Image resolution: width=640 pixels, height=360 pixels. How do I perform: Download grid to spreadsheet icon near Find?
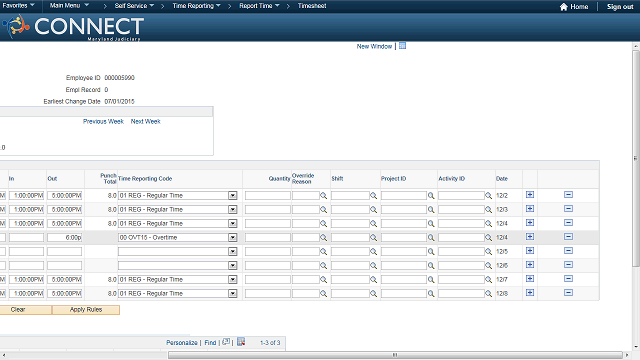(x=241, y=342)
